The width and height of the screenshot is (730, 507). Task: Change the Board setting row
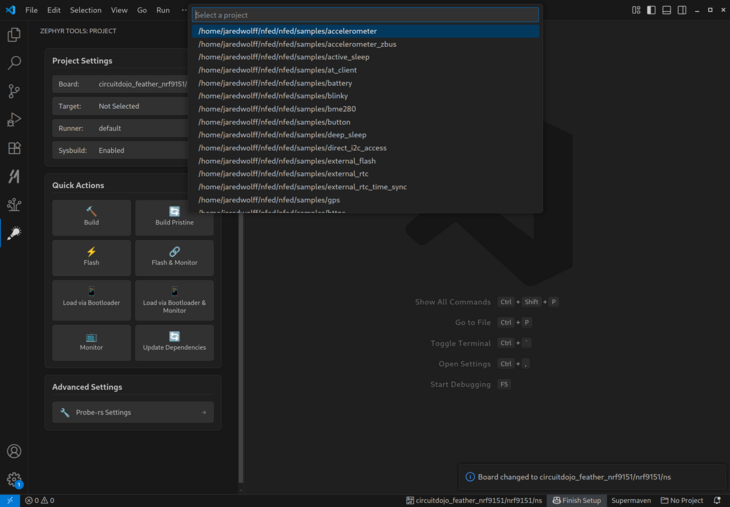(122, 84)
